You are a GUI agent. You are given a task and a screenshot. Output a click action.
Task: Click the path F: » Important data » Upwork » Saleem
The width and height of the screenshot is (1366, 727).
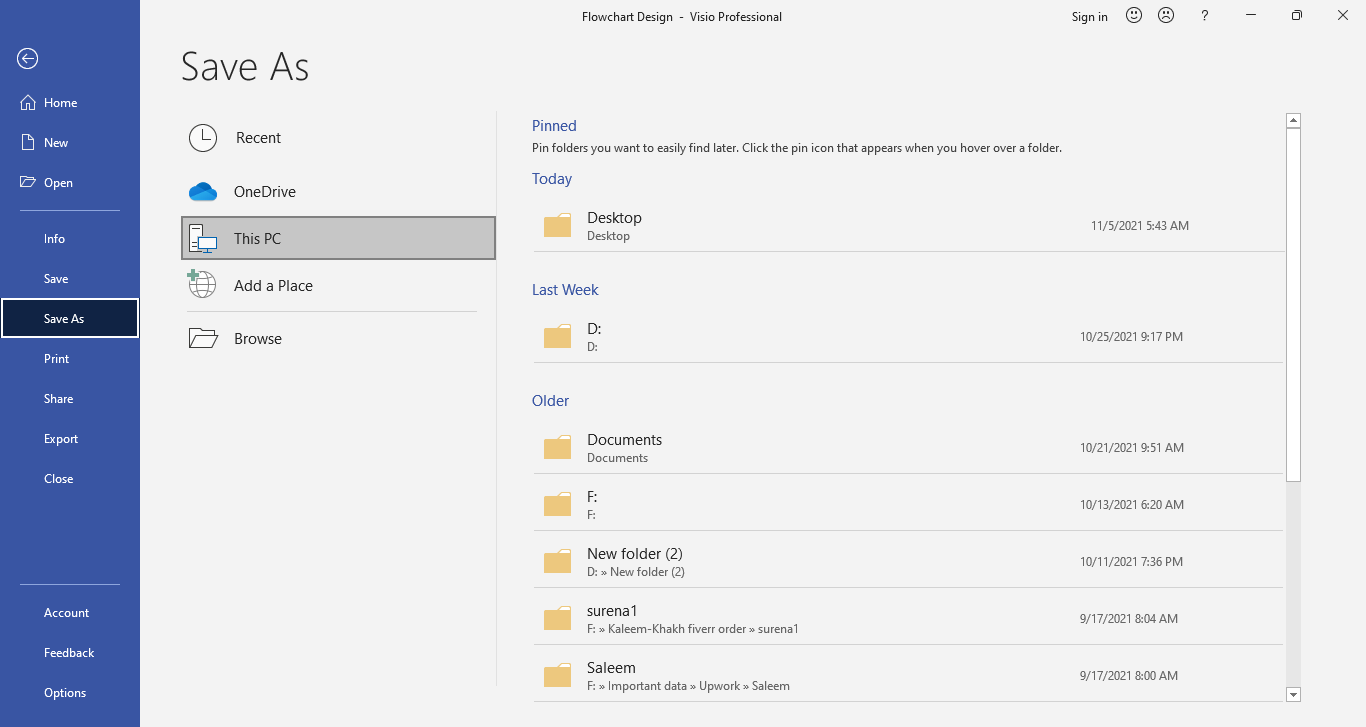click(x=688, y=686)
